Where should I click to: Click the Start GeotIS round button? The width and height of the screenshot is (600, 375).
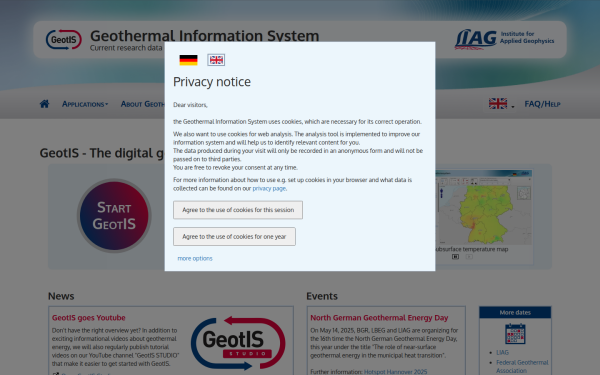tap(114, 216)
